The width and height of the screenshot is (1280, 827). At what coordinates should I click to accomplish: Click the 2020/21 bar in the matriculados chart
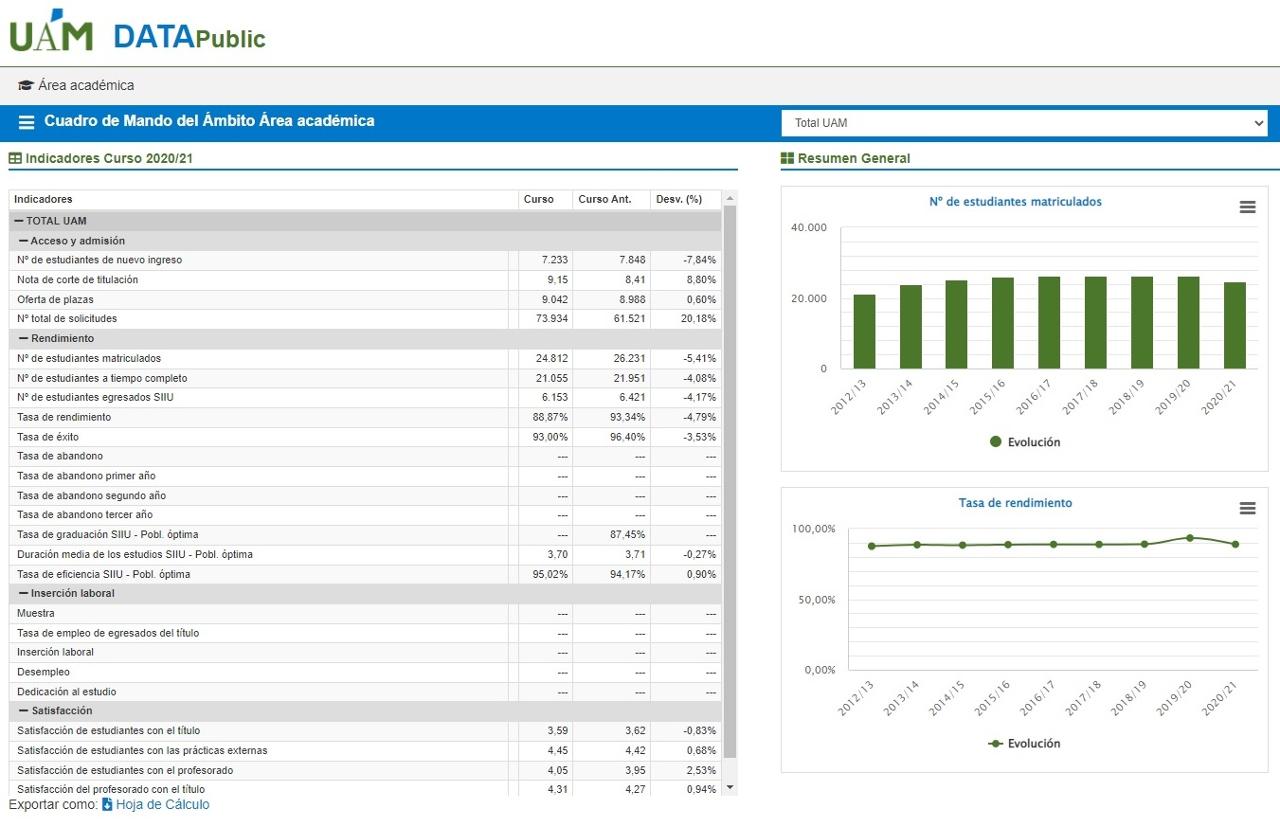(x=1235, y=325)
